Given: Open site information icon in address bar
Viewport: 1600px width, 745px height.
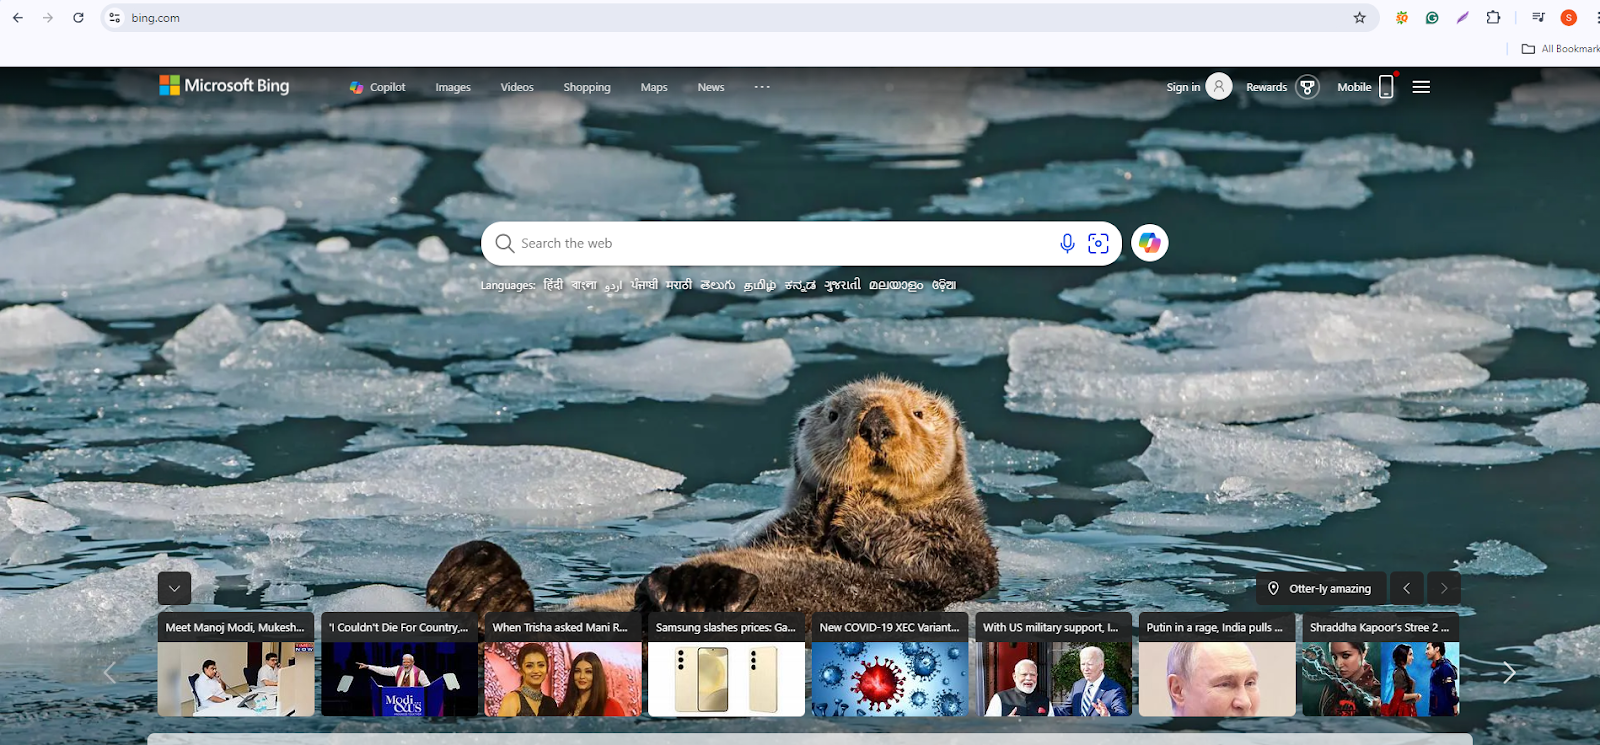Looking at the screenshot, I should tap(115, 18).
